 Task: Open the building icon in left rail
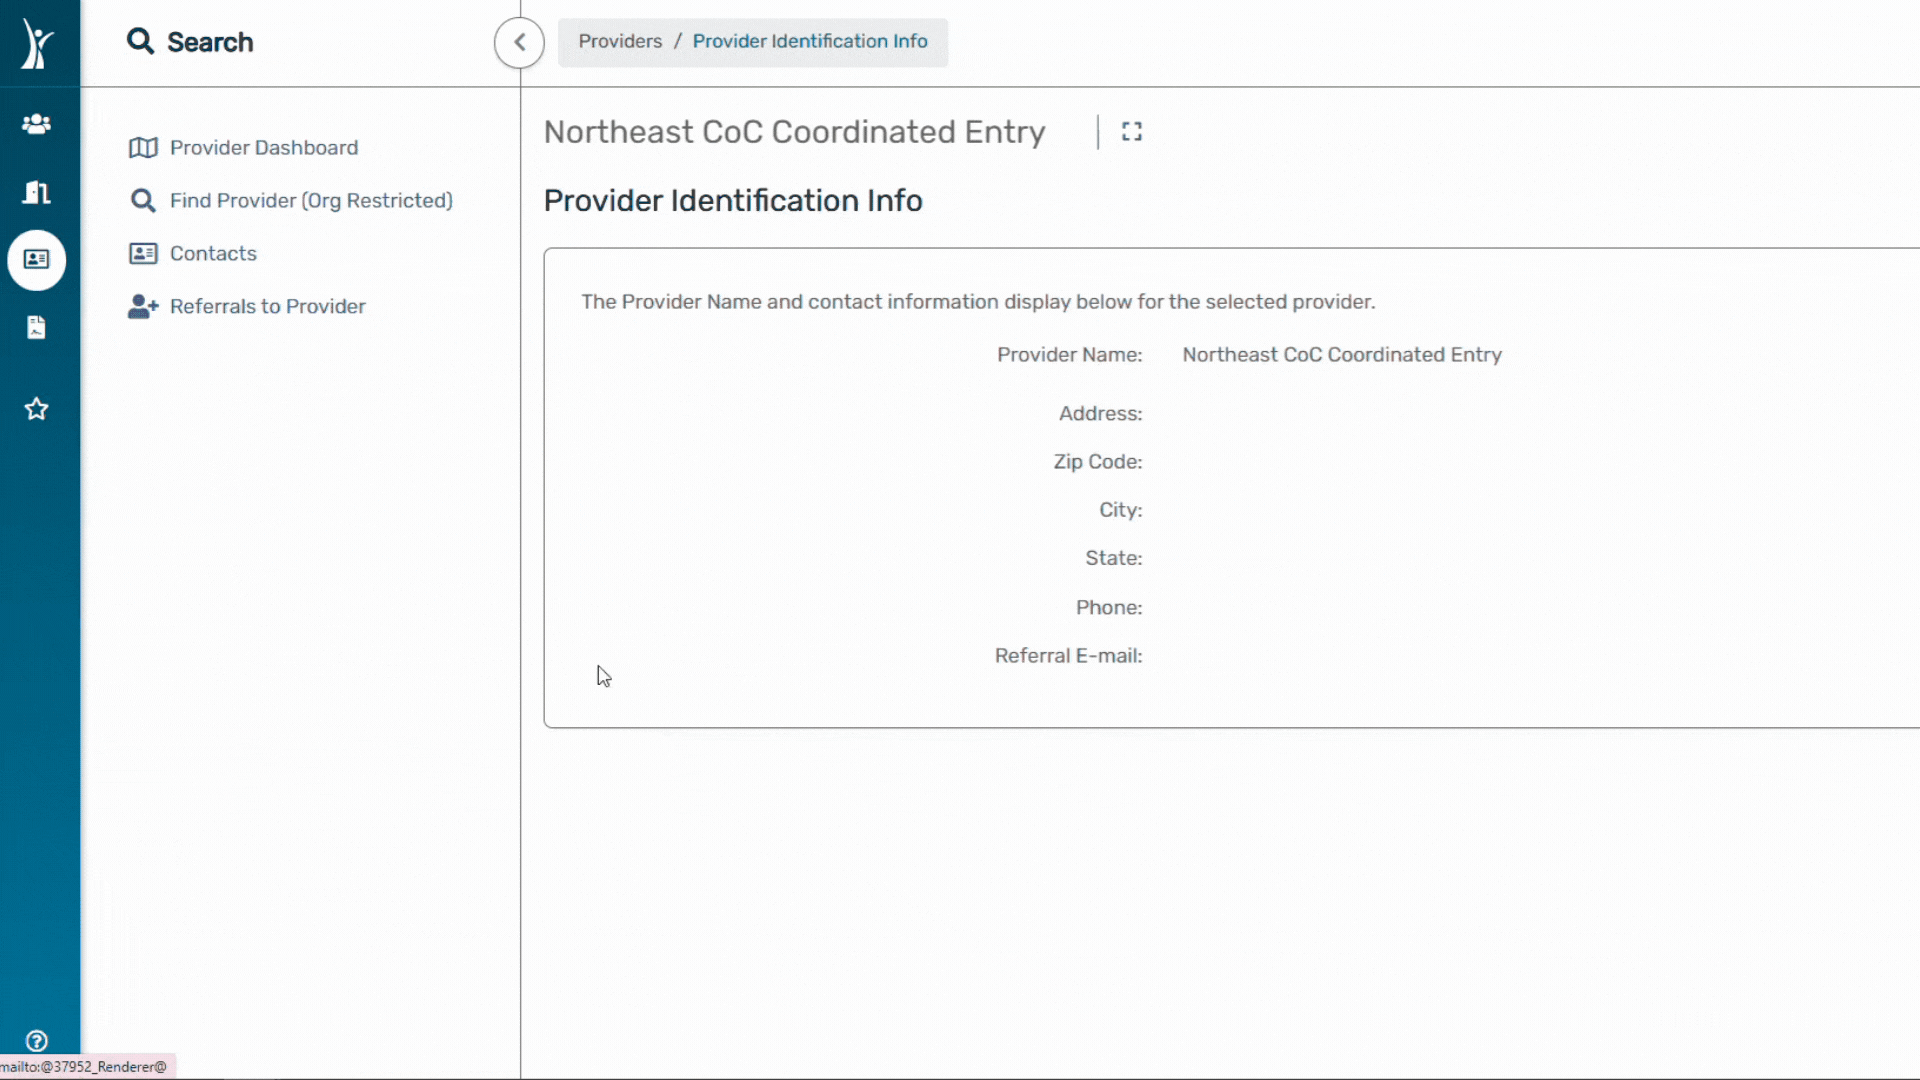click(37, 192)
